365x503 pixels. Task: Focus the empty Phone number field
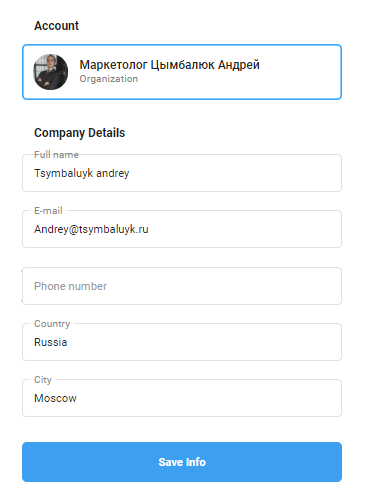pyautogui.click(x=182, y=286)
